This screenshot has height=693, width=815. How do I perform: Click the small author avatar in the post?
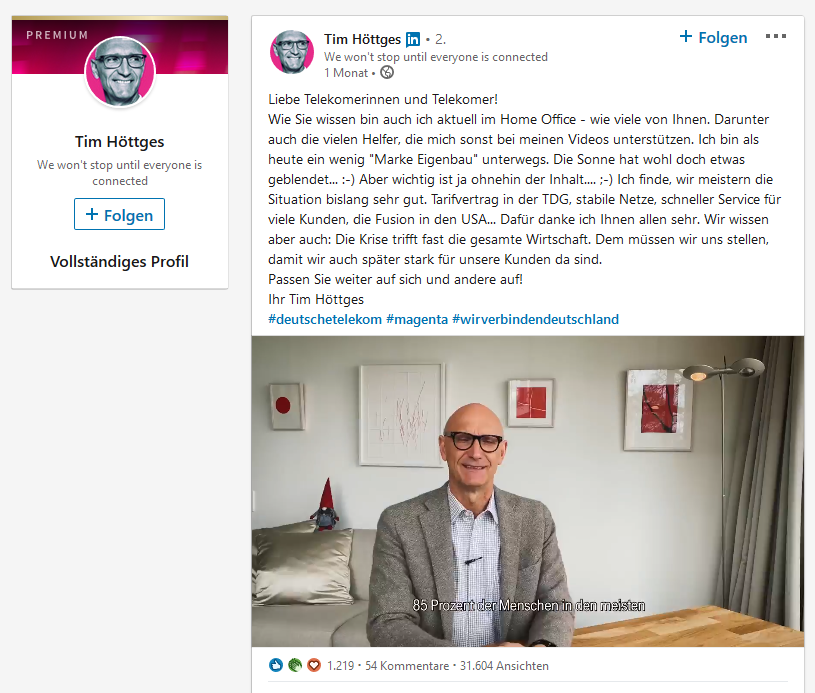pyautogui.click(x=292, y=51)
